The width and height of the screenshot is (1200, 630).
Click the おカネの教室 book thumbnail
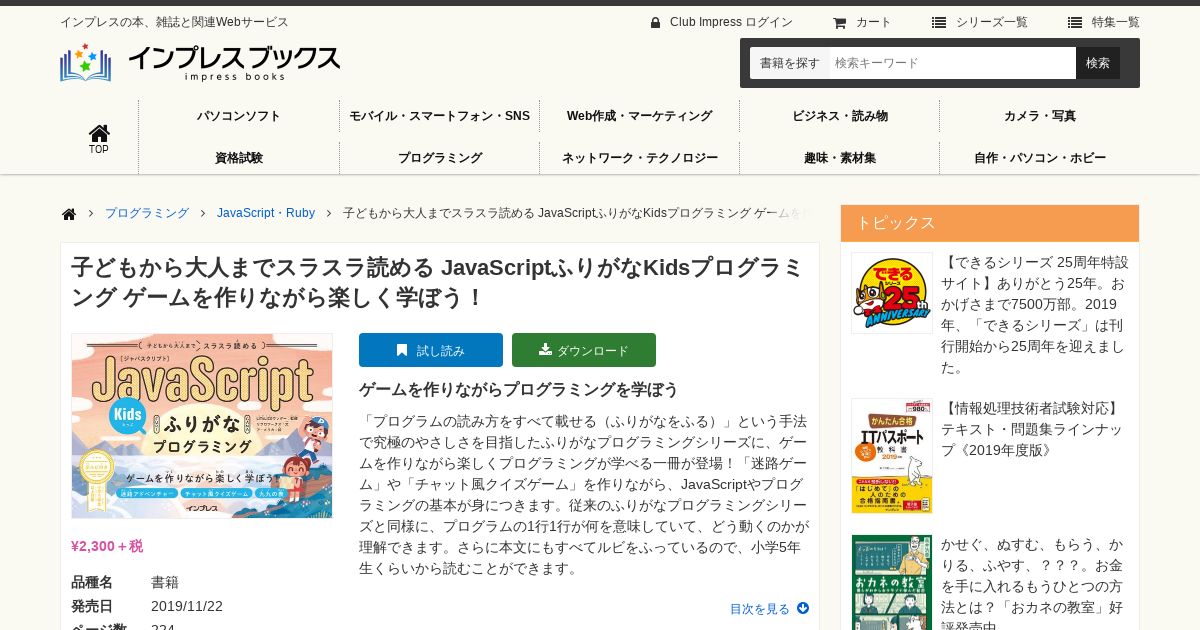coord(892,582)
